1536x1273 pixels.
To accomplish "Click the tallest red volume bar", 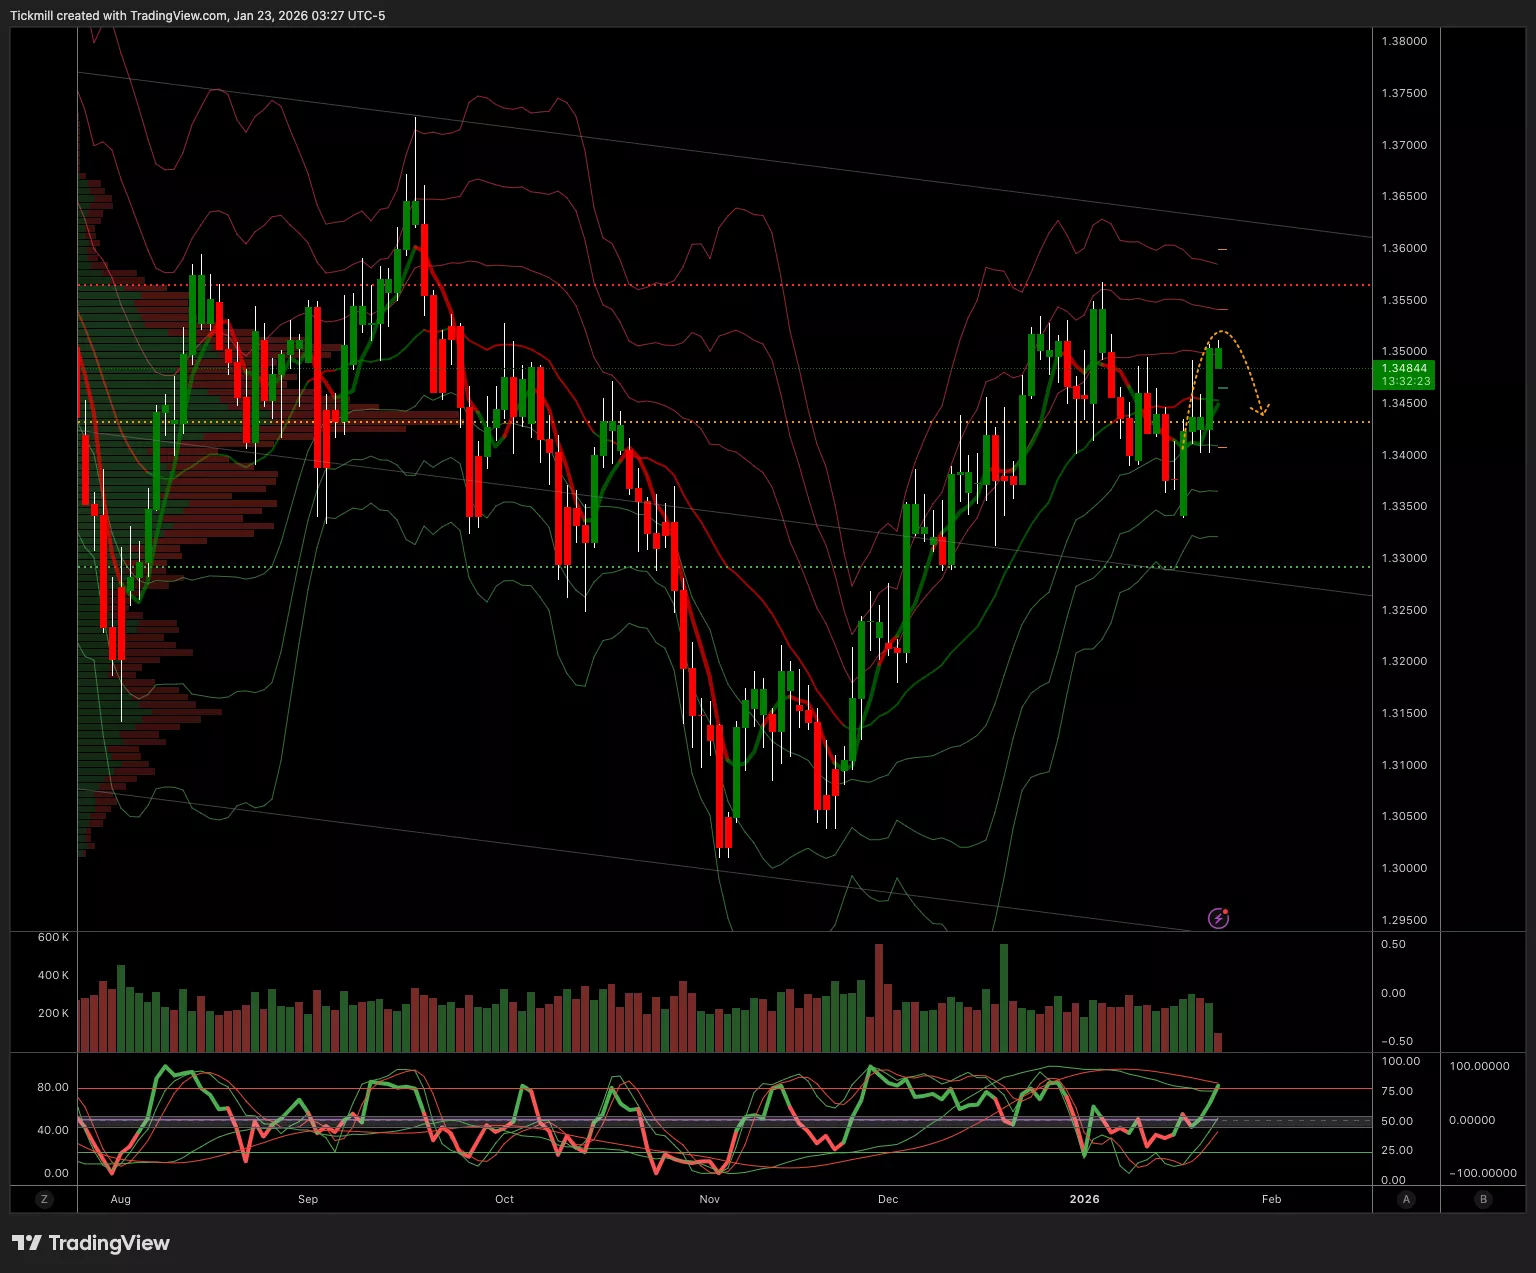I will coord(879,997).
